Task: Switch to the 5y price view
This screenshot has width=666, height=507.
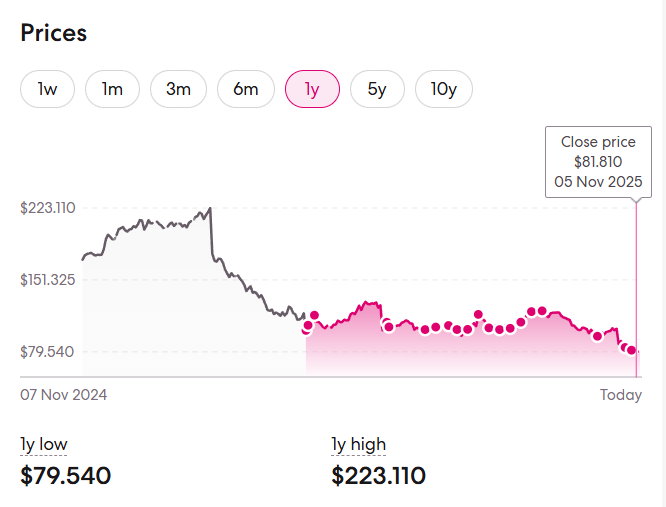Action: [377, 89]
